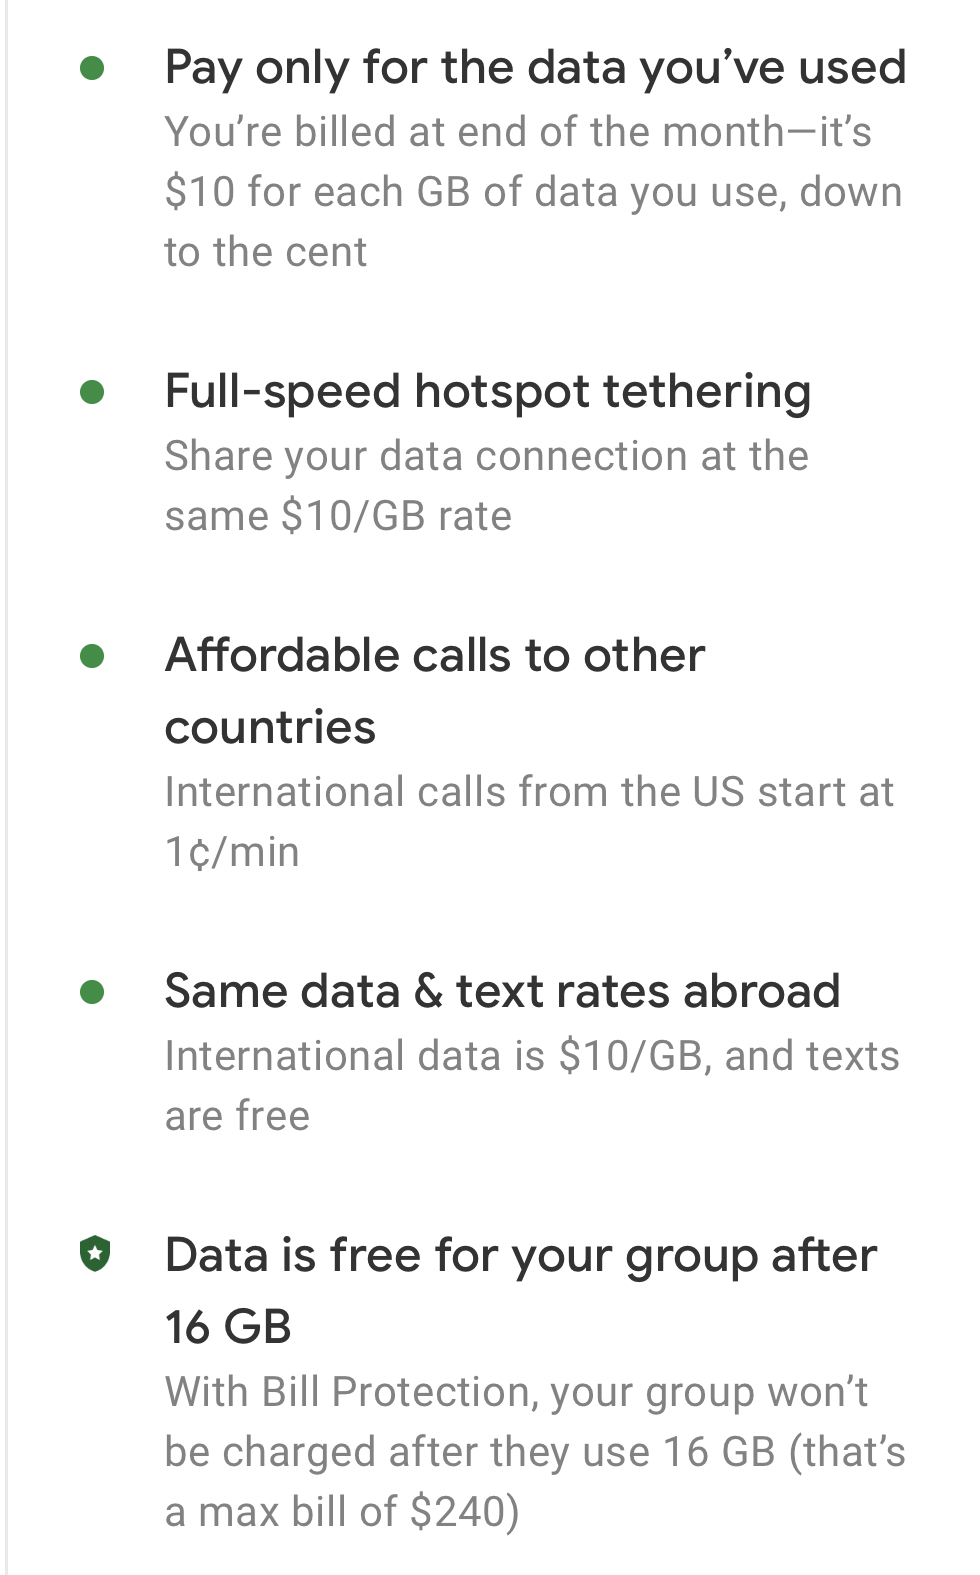Image resolution: width=980 pixels, height=1575 pixels.
Task: Click the green dot next to "Same data & text rates"
Action: coord(93,992)
